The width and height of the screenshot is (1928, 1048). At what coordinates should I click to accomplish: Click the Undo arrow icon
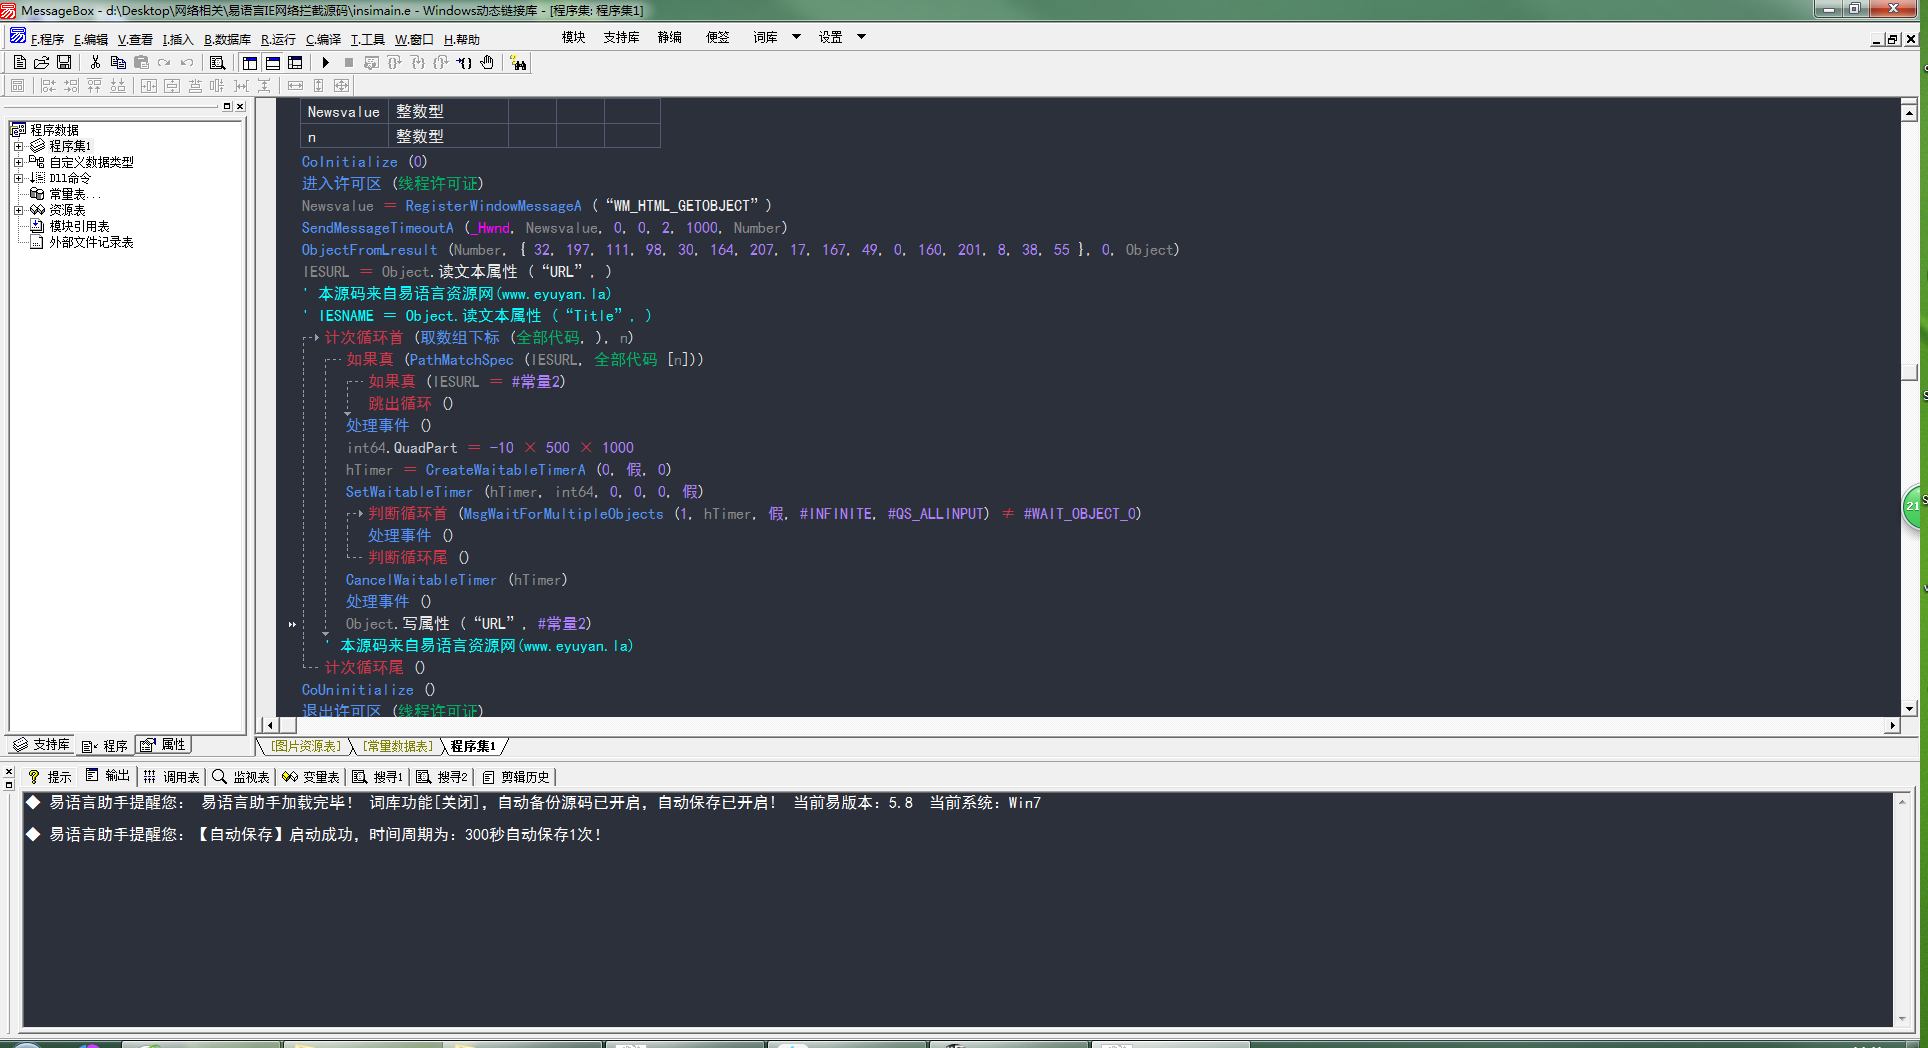[x=187, y=63]
